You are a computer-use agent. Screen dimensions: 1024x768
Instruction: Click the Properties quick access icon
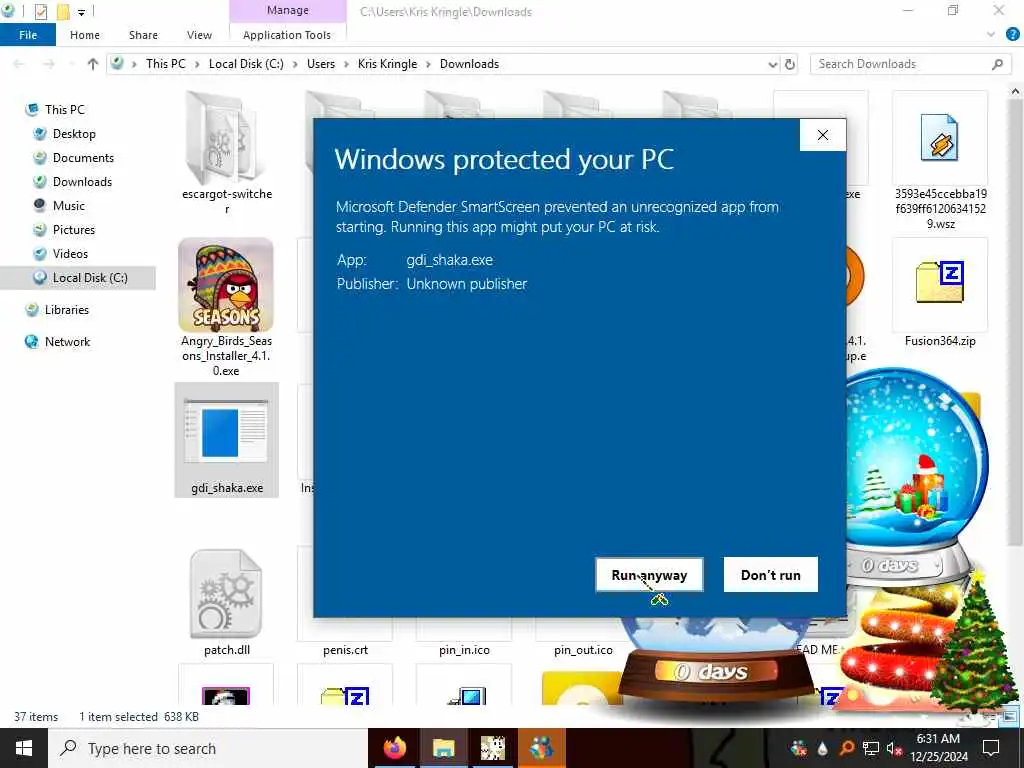[x=40, y=12]
